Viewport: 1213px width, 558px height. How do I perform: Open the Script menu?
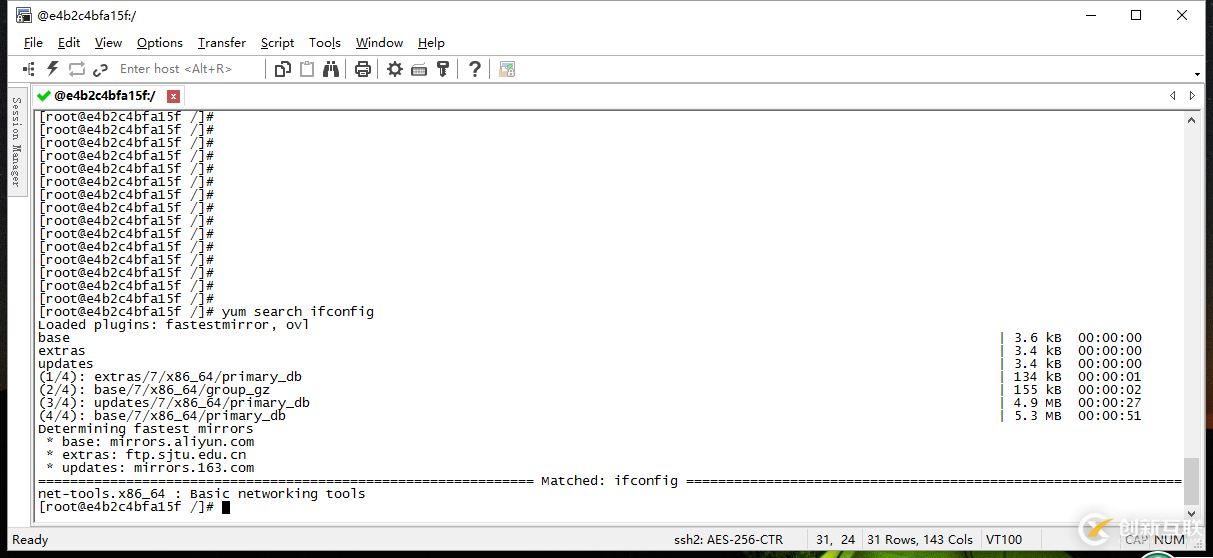[277, 43]
